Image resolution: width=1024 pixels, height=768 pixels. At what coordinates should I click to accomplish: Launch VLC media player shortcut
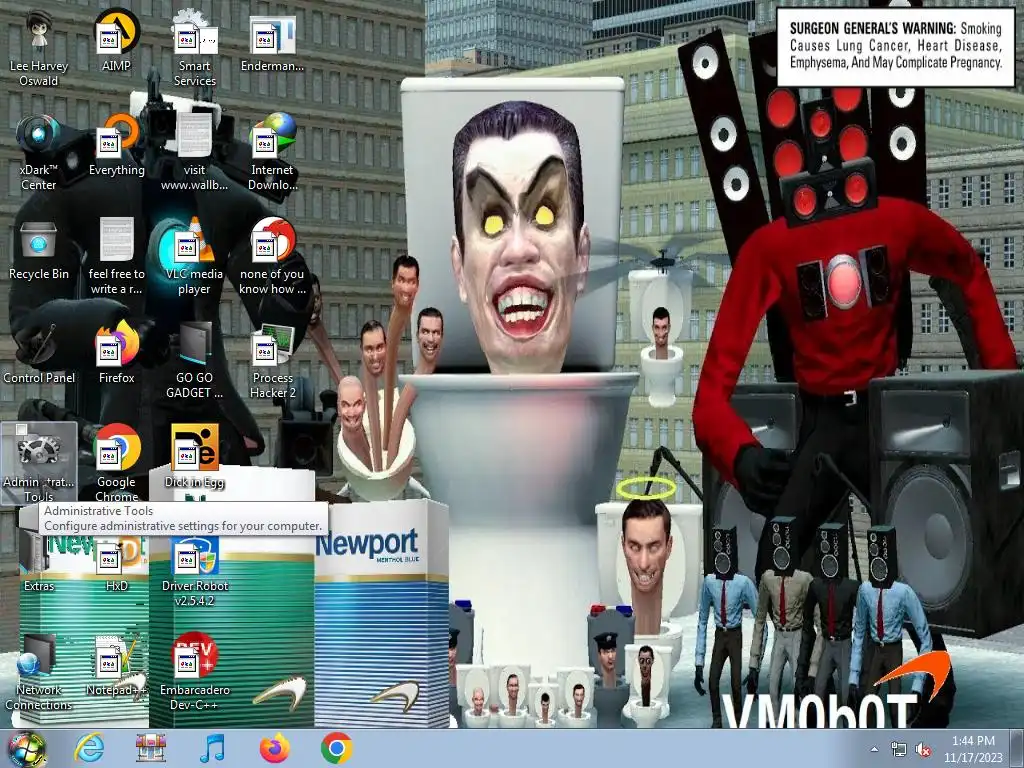pyautogui.click(x=195, y=256)
